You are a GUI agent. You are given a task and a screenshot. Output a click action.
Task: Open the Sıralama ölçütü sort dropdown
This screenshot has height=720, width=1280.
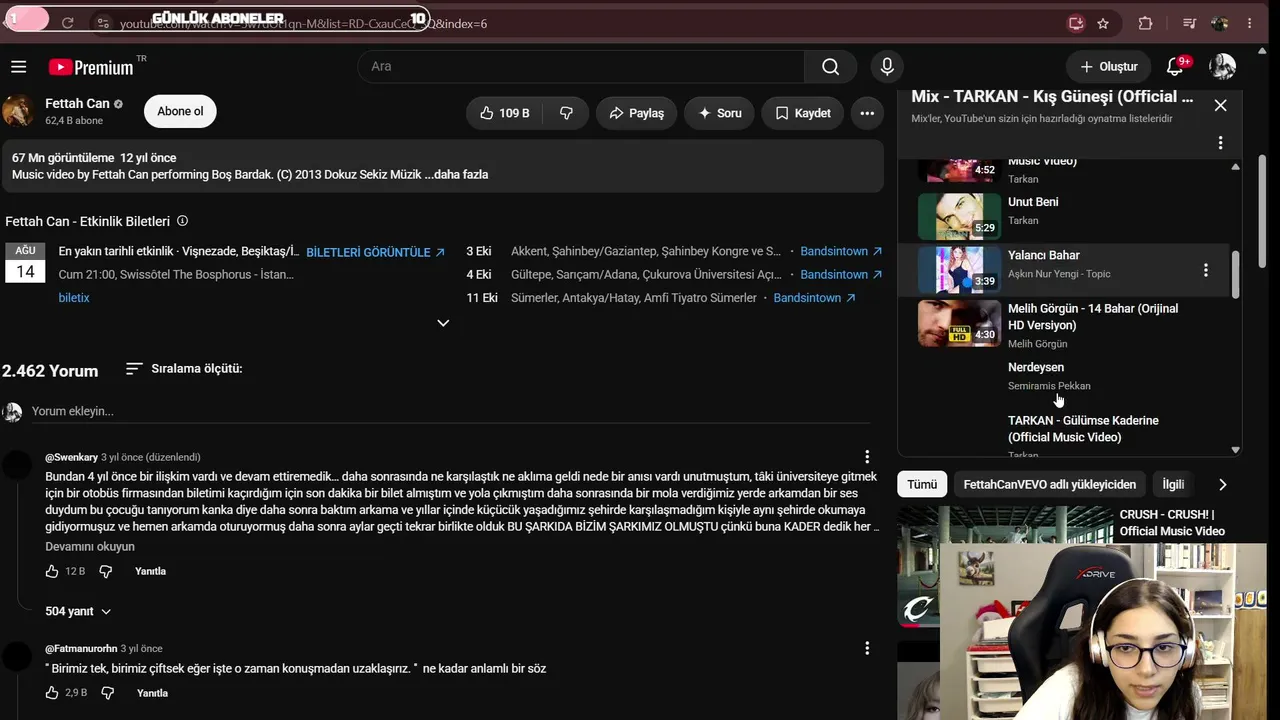point(184,369)
